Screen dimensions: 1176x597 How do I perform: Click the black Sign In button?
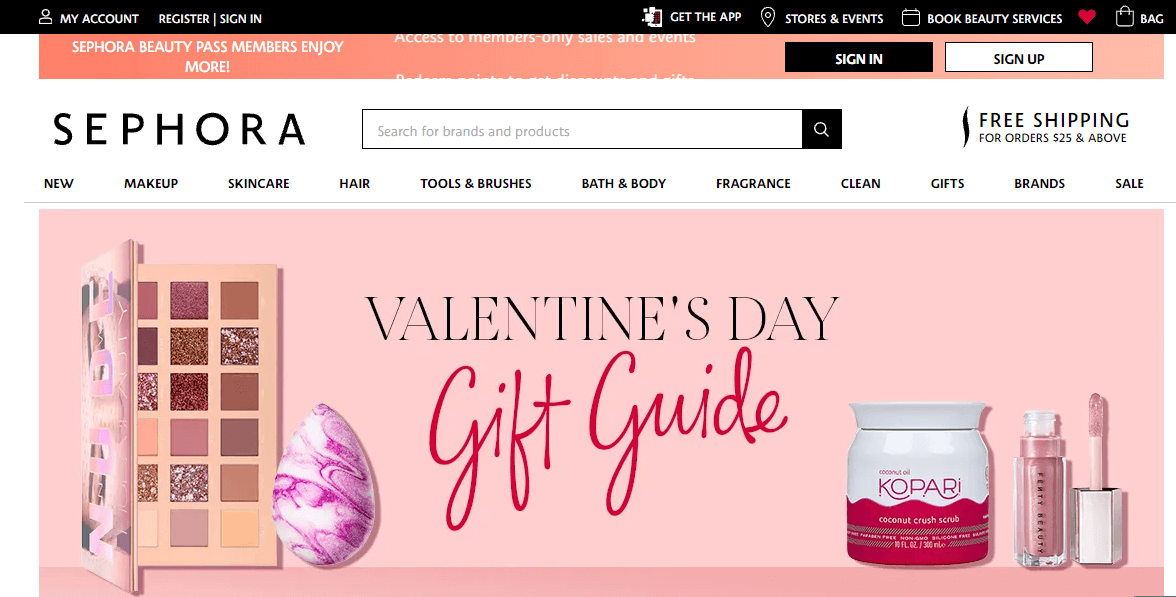point(859,58)
